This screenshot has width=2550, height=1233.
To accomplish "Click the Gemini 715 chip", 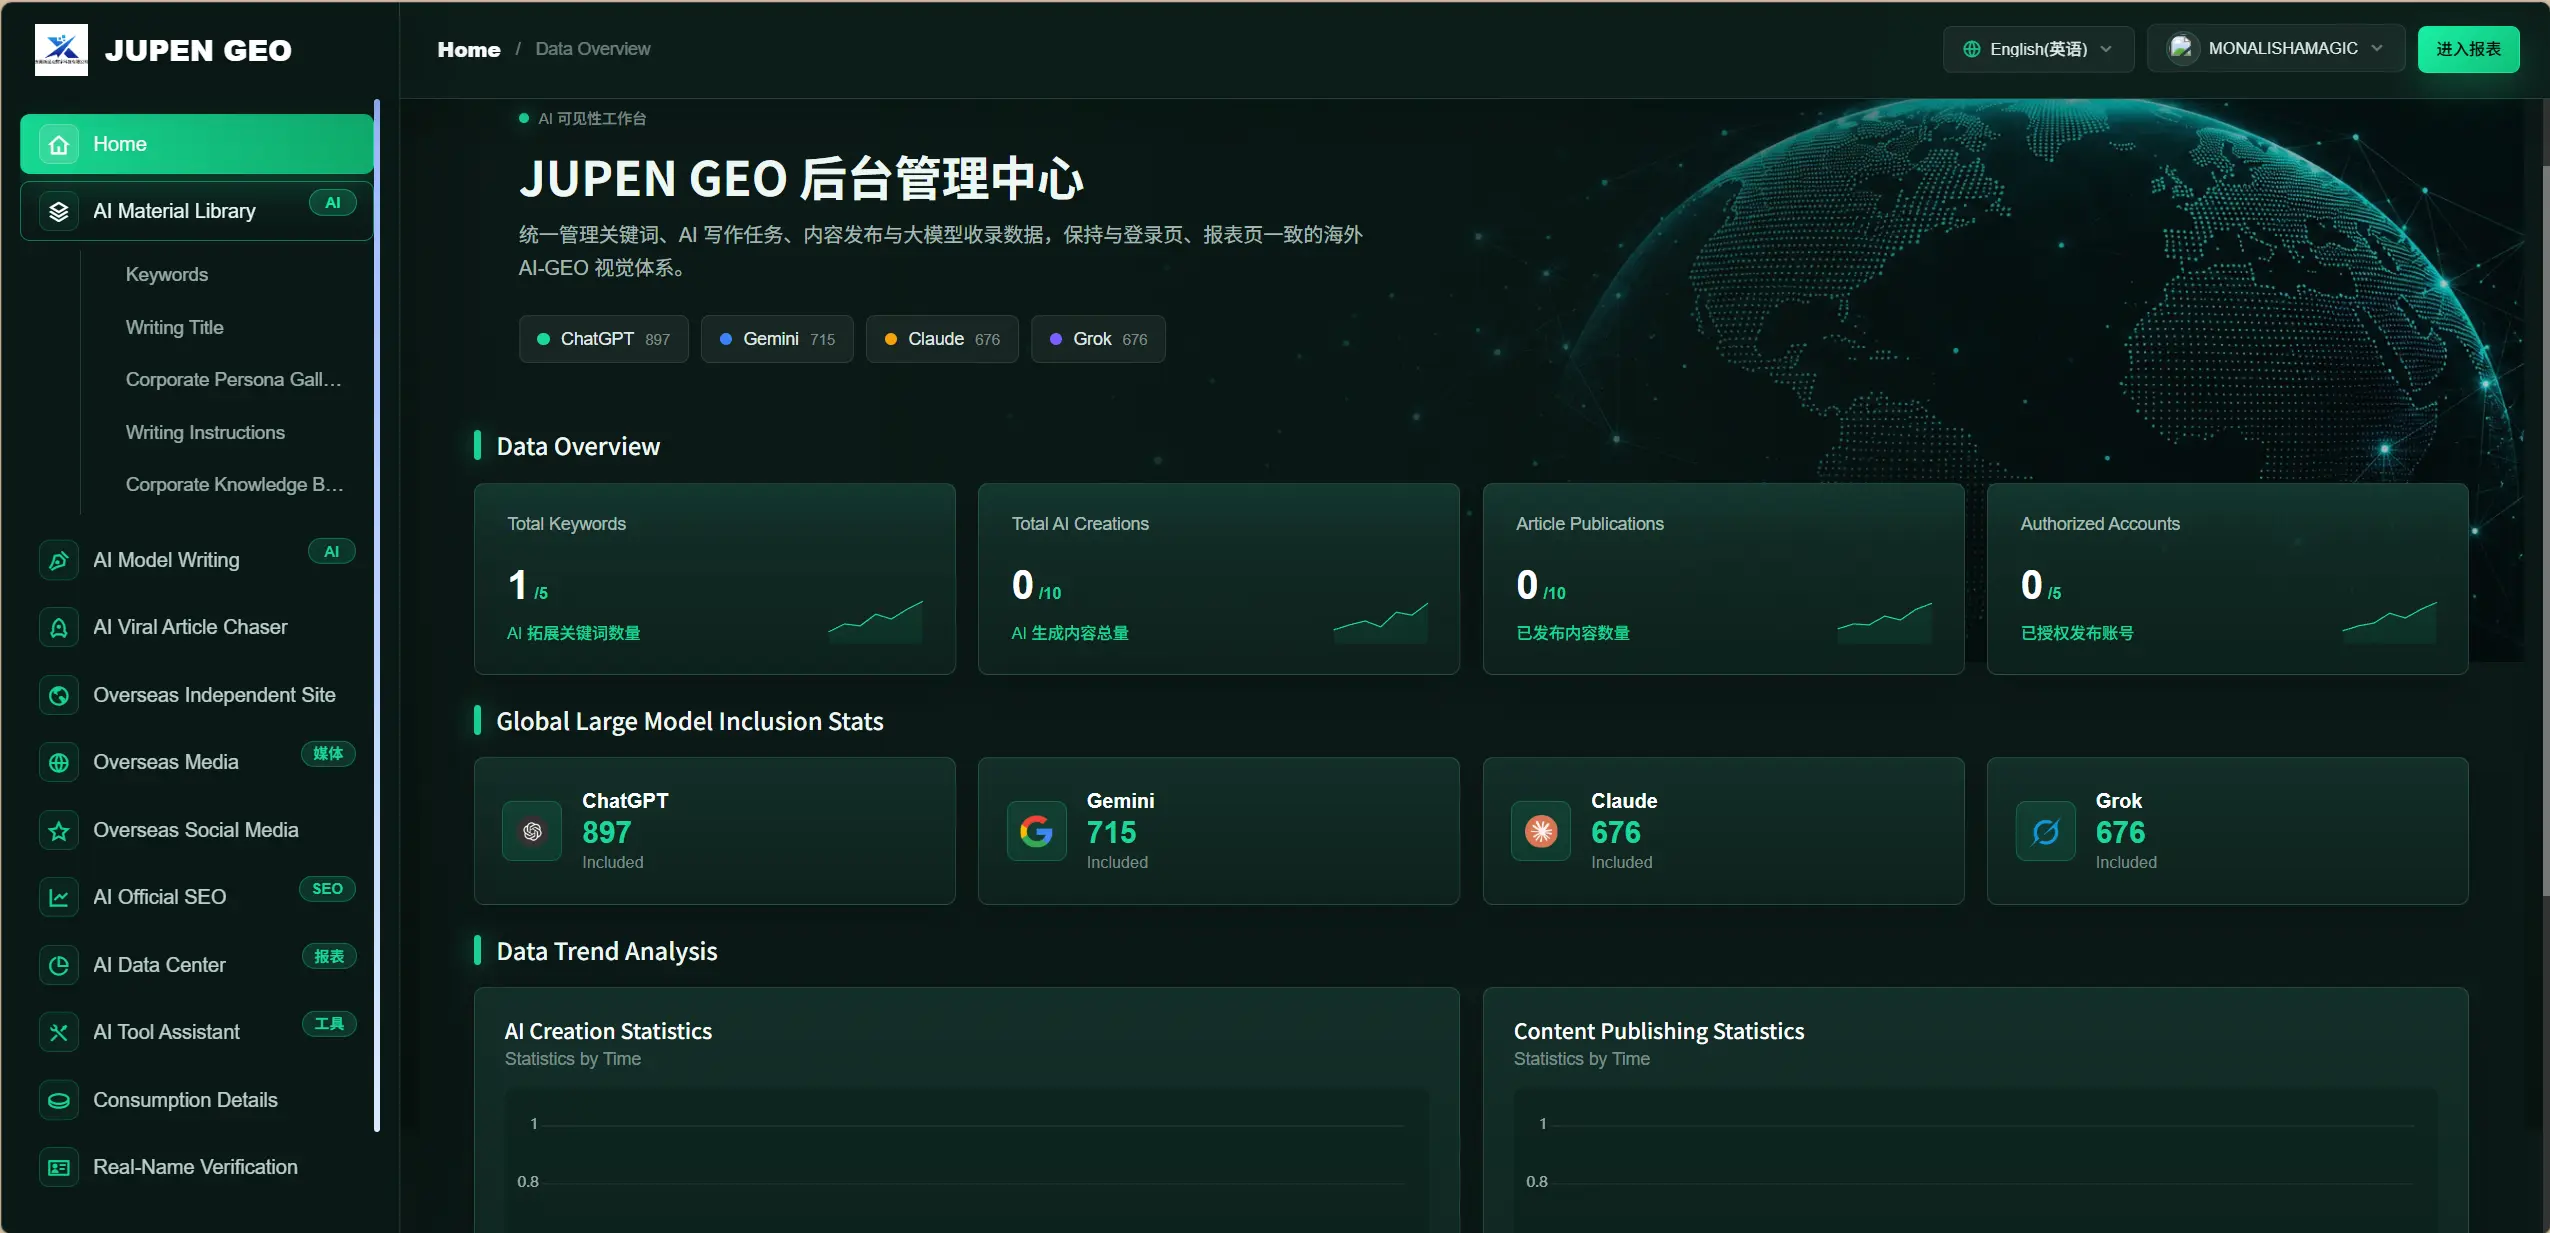I will 777,339.
